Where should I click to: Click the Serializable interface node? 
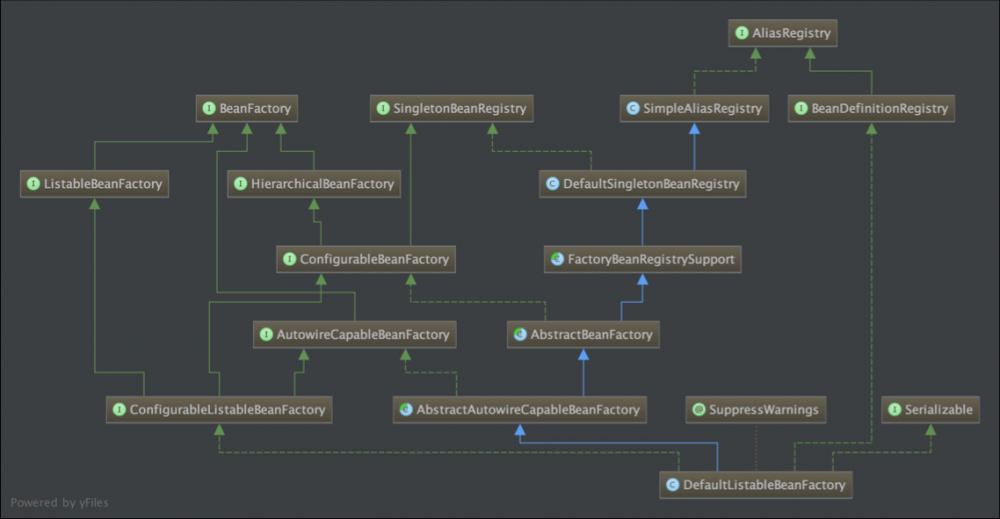(930, 409)
